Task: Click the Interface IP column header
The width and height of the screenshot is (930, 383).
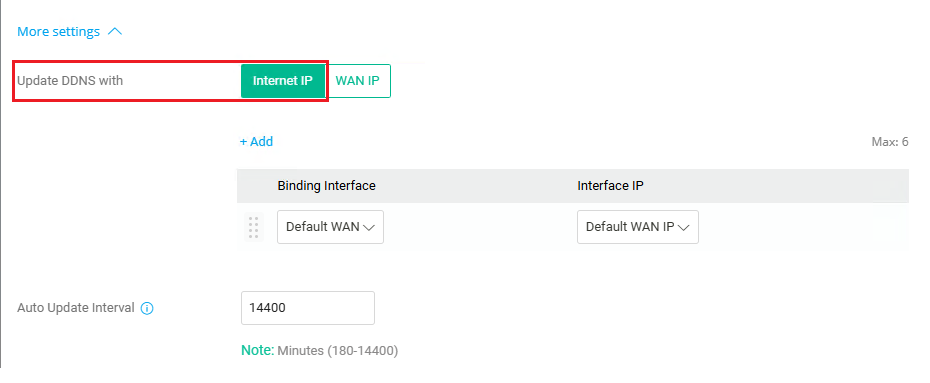Action: pos(610,186)
